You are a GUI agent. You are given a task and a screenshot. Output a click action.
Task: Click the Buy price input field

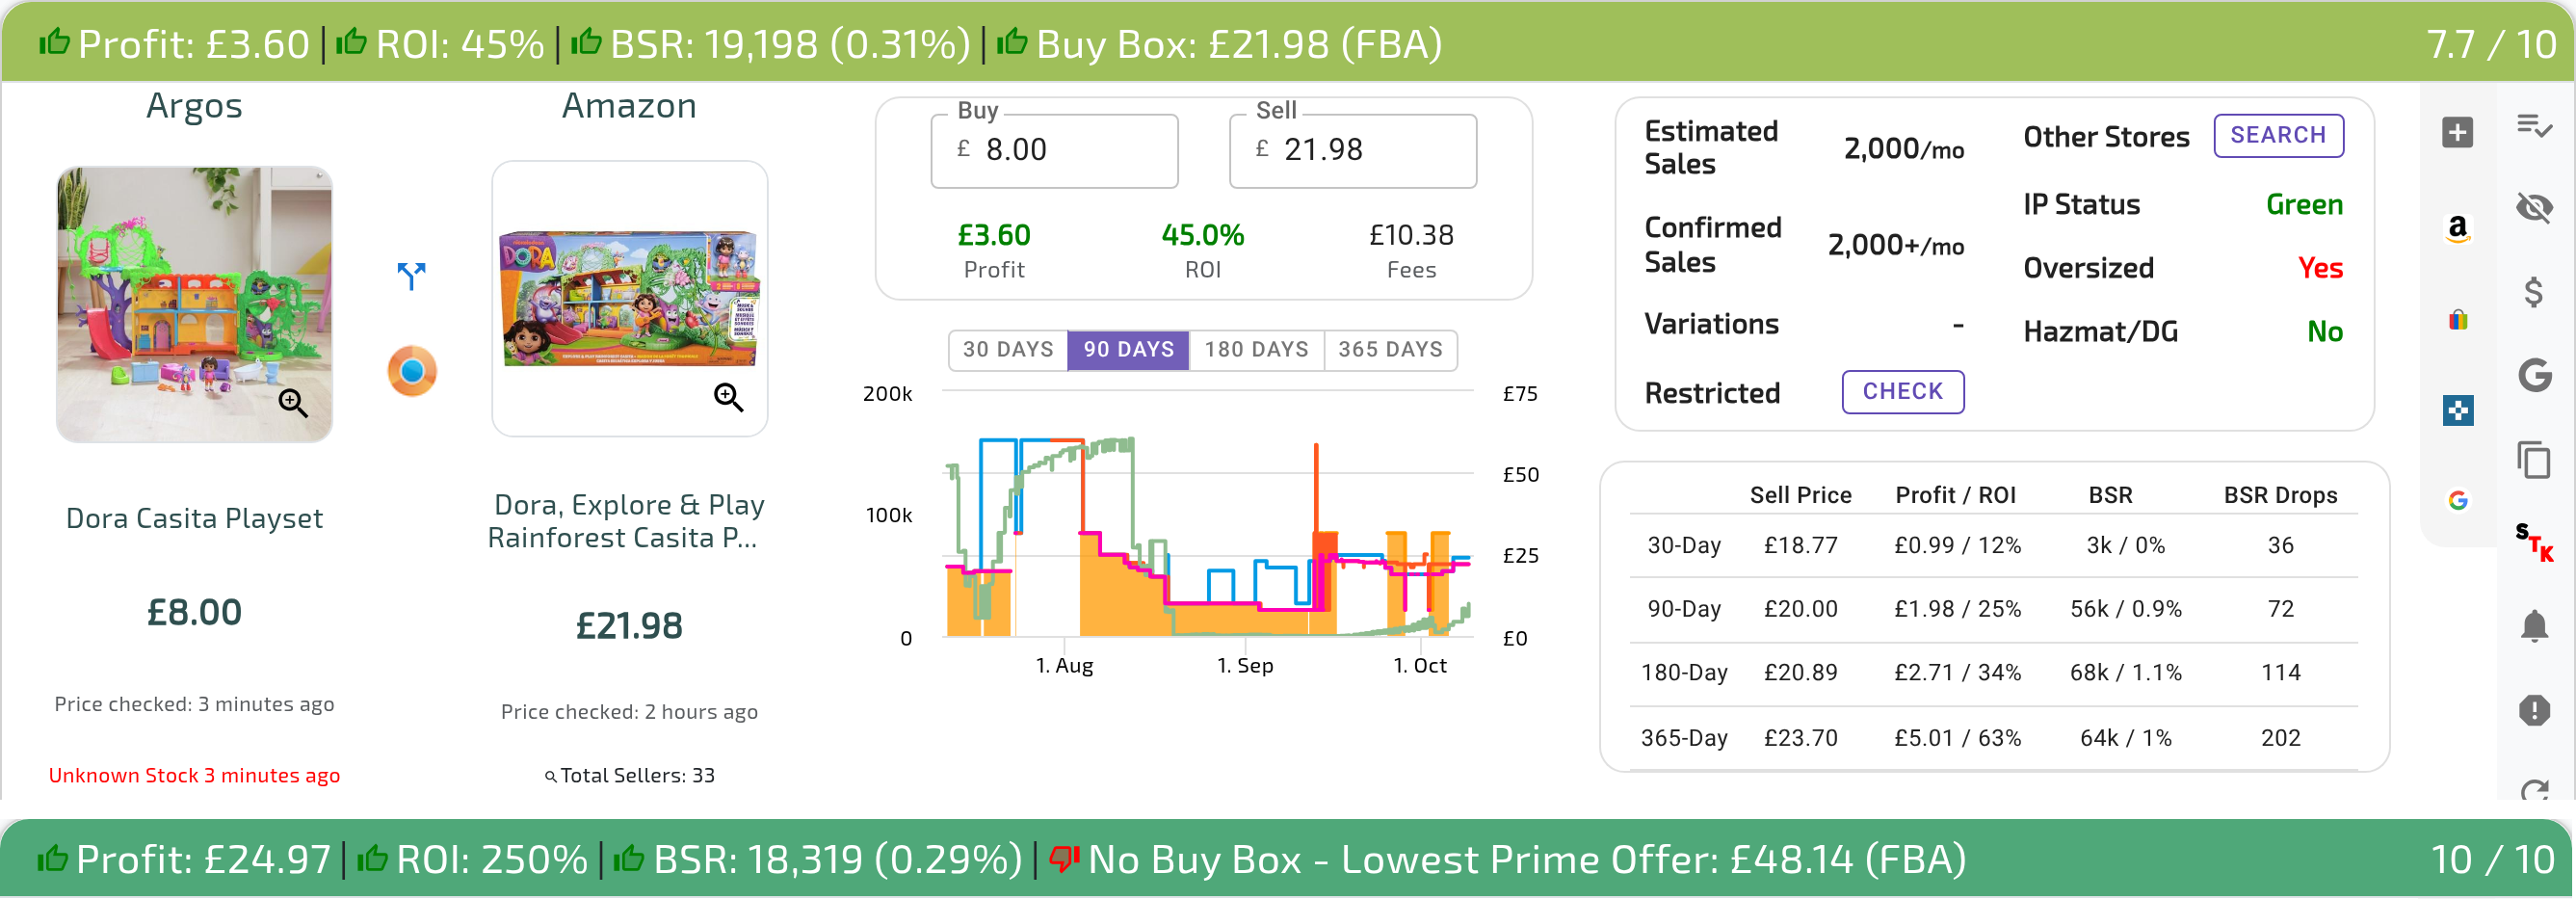(x=1054, y=150)
